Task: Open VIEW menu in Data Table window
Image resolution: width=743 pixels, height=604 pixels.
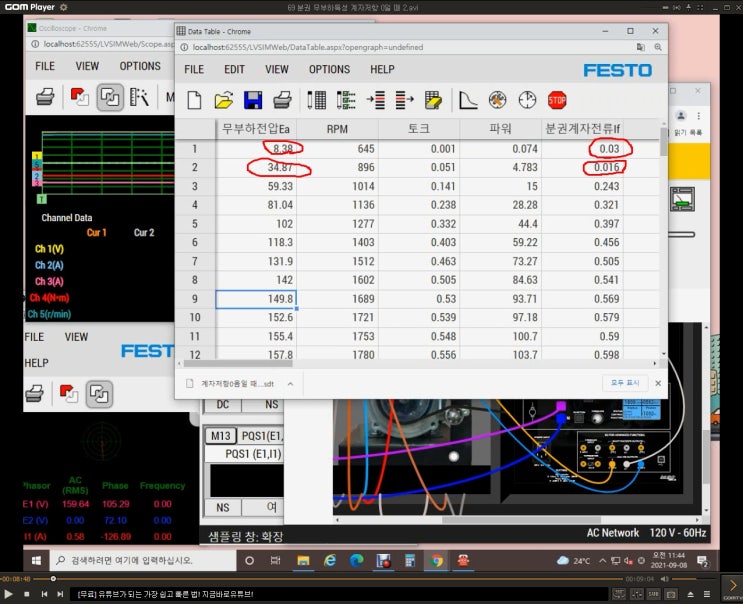Action: (x=277, y=69)
